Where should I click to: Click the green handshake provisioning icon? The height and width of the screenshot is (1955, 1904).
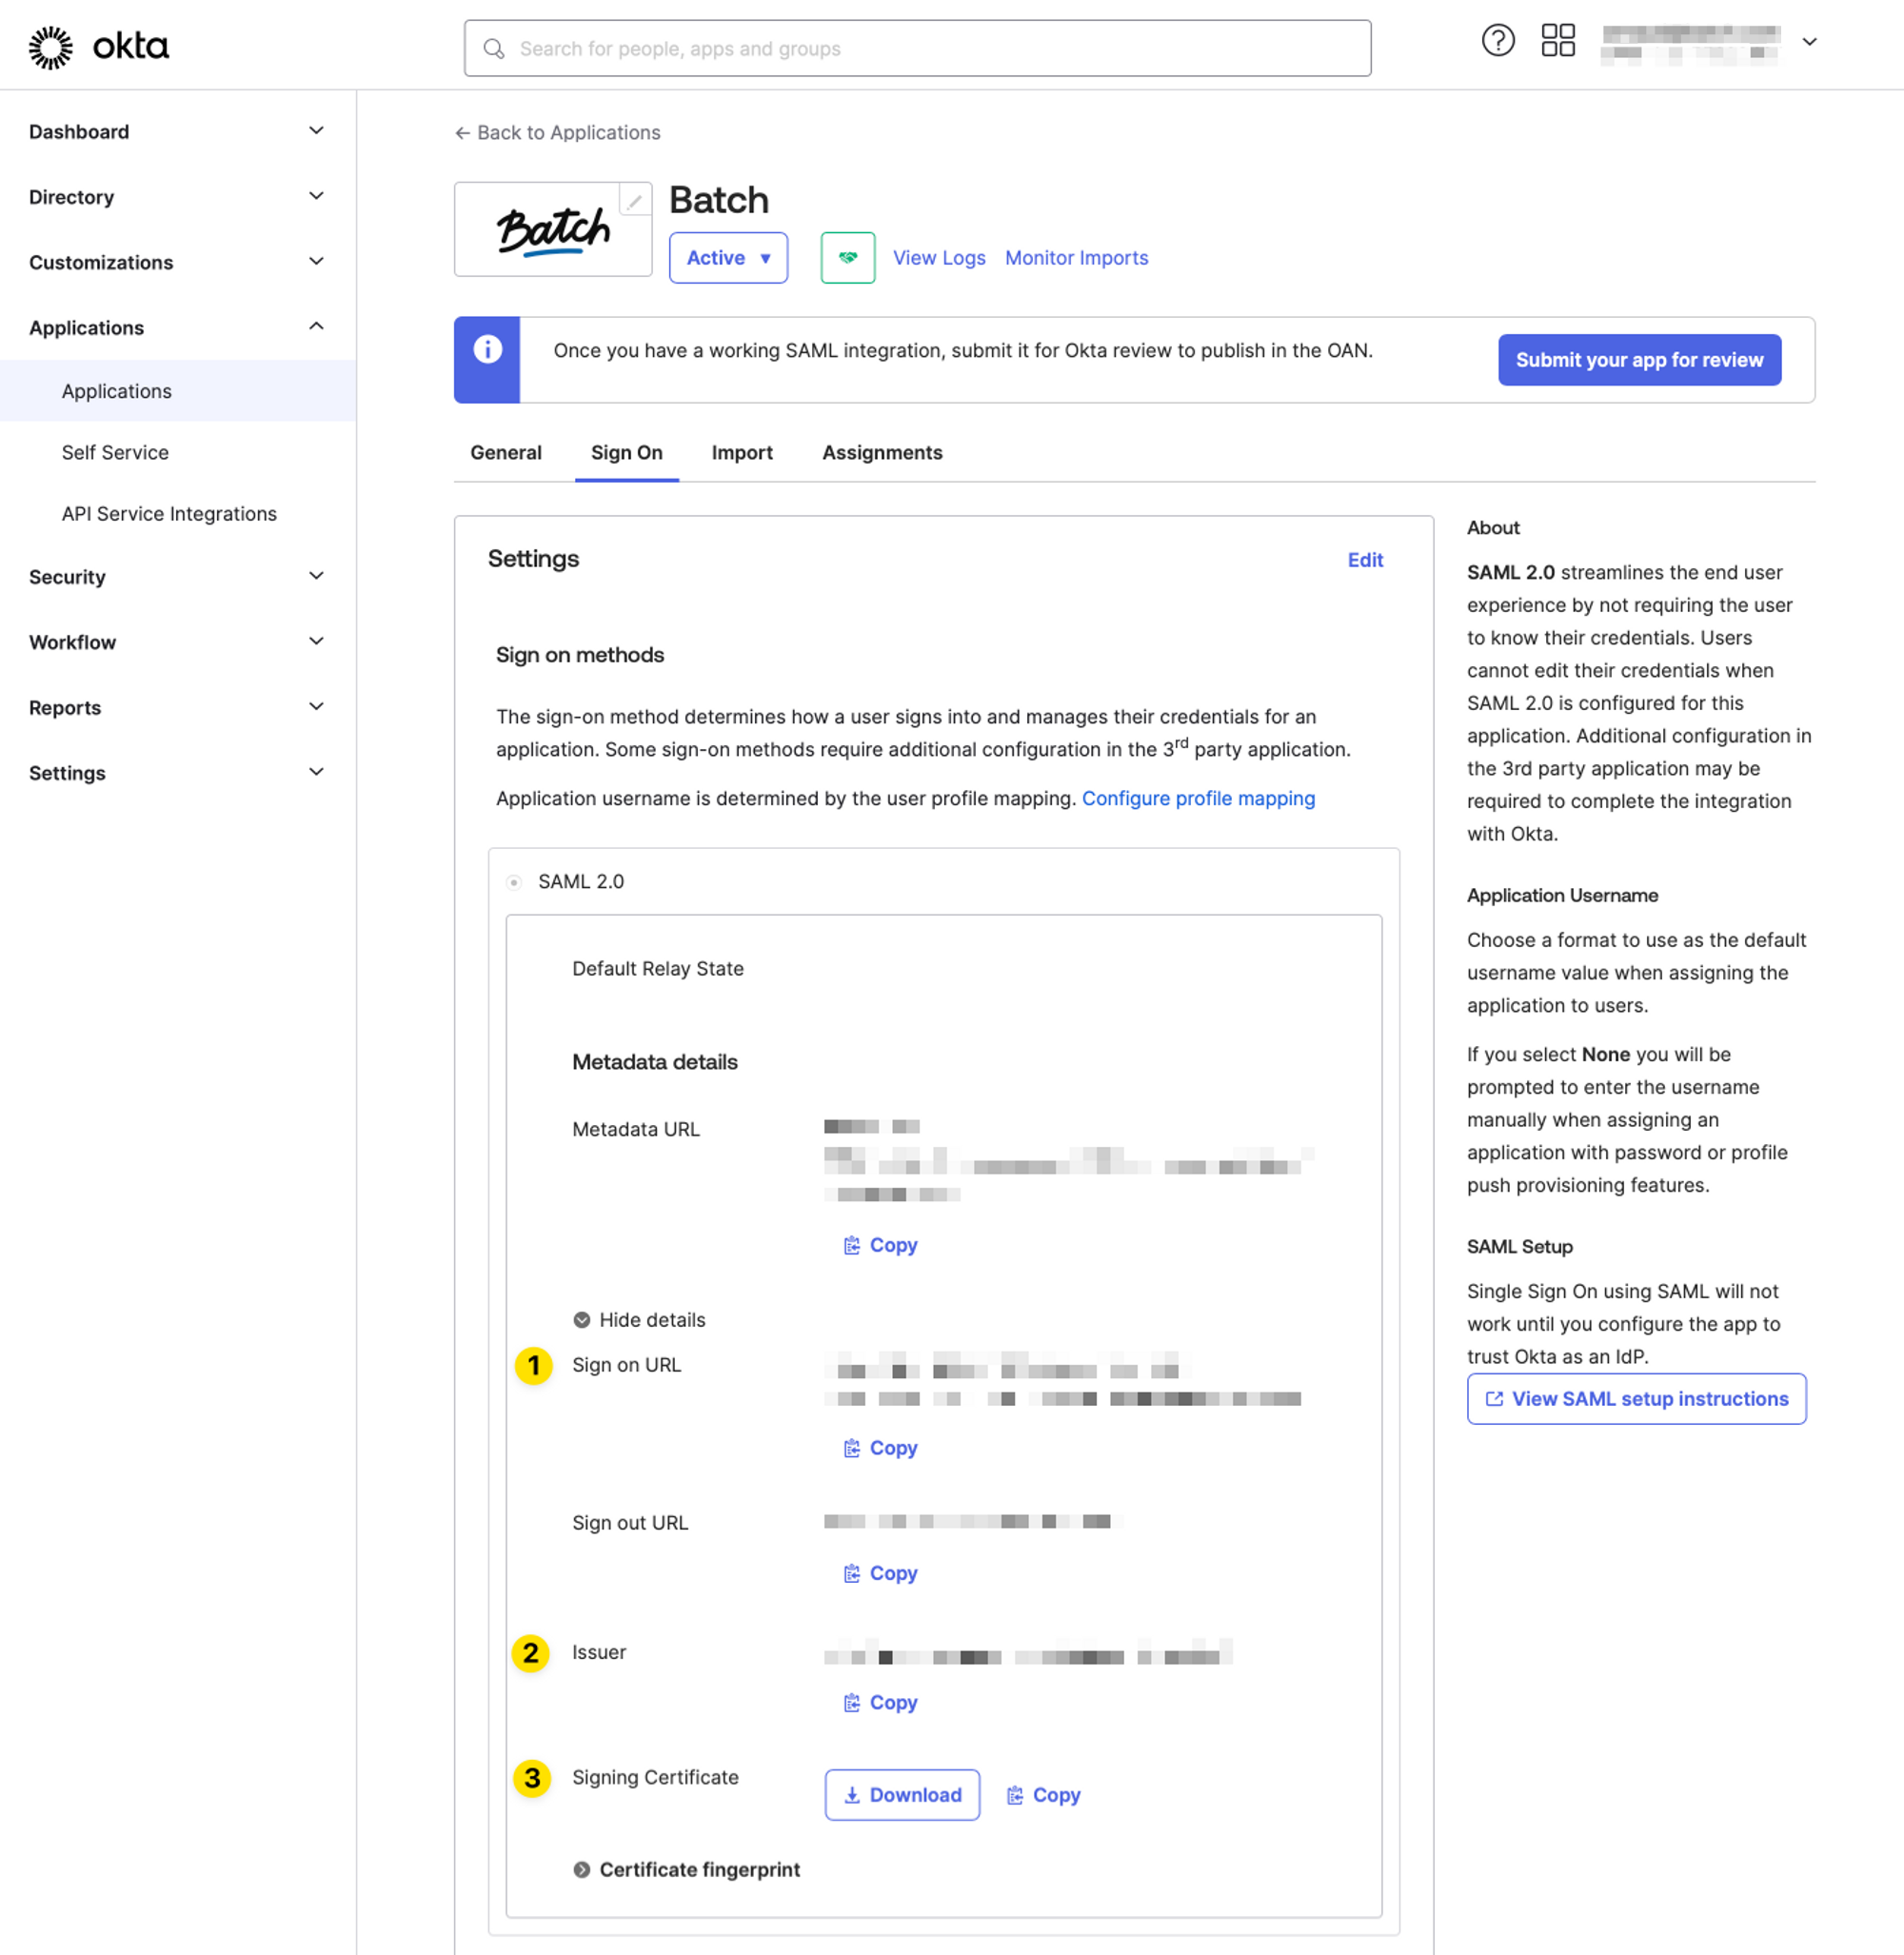pyautogui.click(x=847, y=258)
